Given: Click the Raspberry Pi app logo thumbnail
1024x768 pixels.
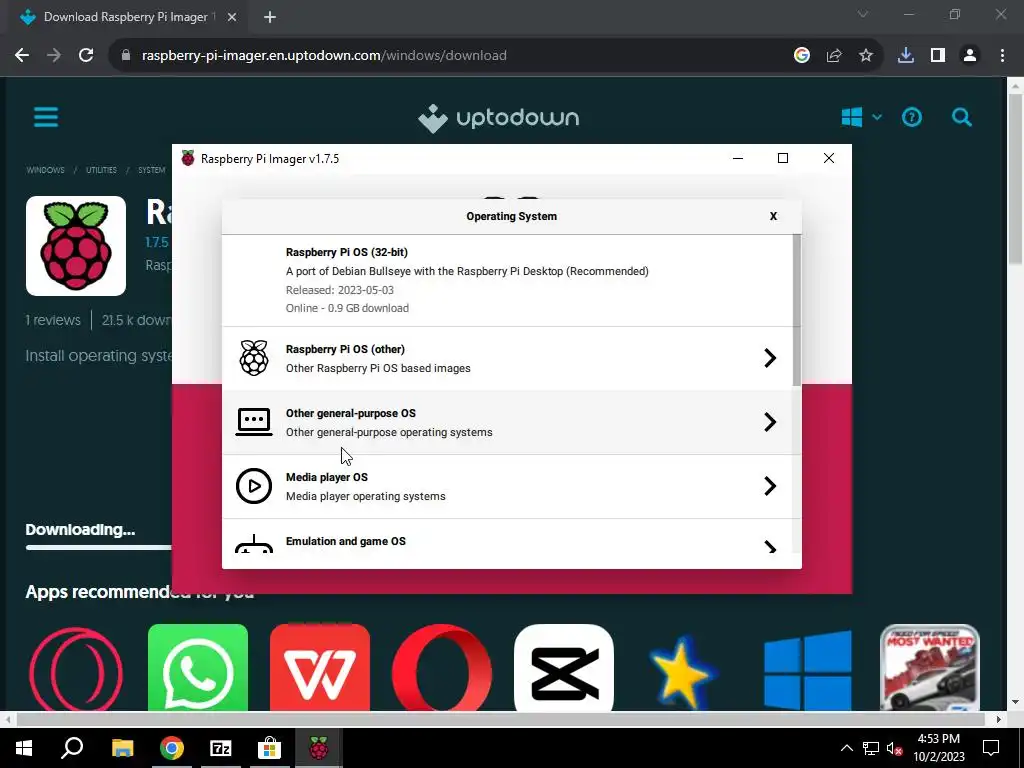Looking at the screenshot, I should tap(76, 246).
